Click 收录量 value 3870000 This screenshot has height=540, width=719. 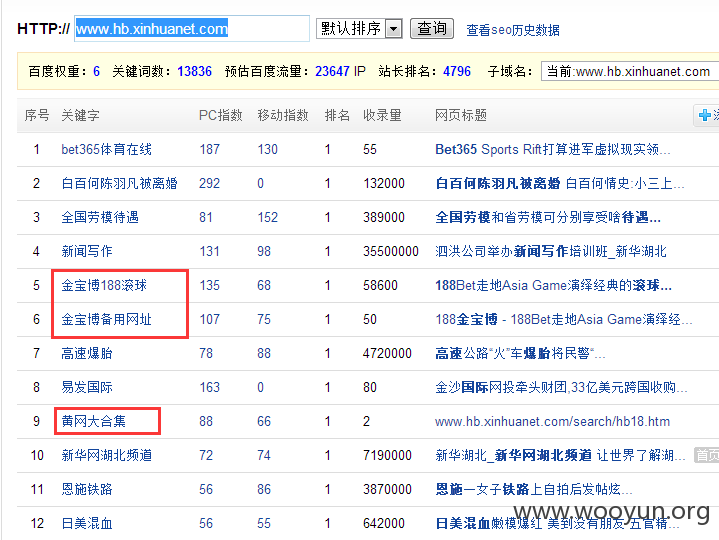[387, 489]
